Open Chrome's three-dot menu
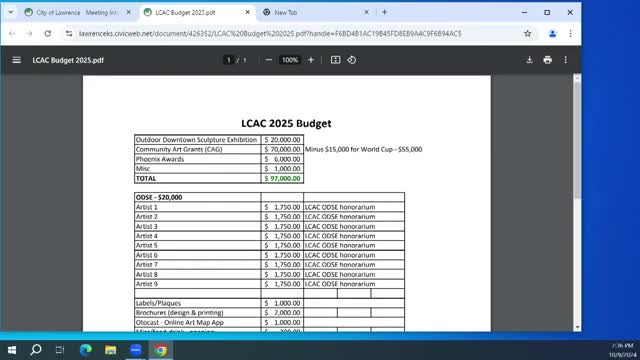The image size is (640, 360). [571, 33]
